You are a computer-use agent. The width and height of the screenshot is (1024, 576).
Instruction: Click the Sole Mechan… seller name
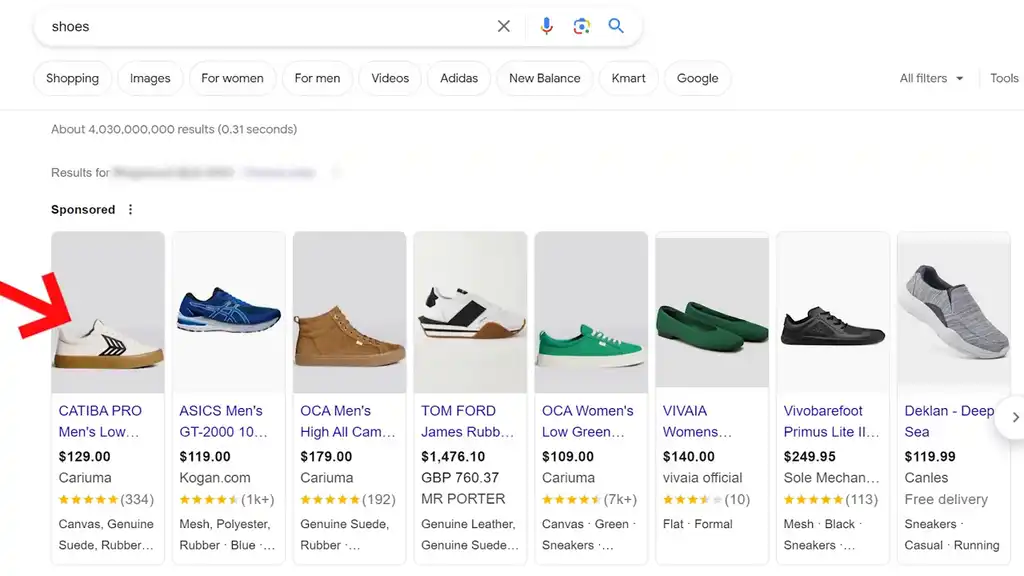[x=831, y=478]
